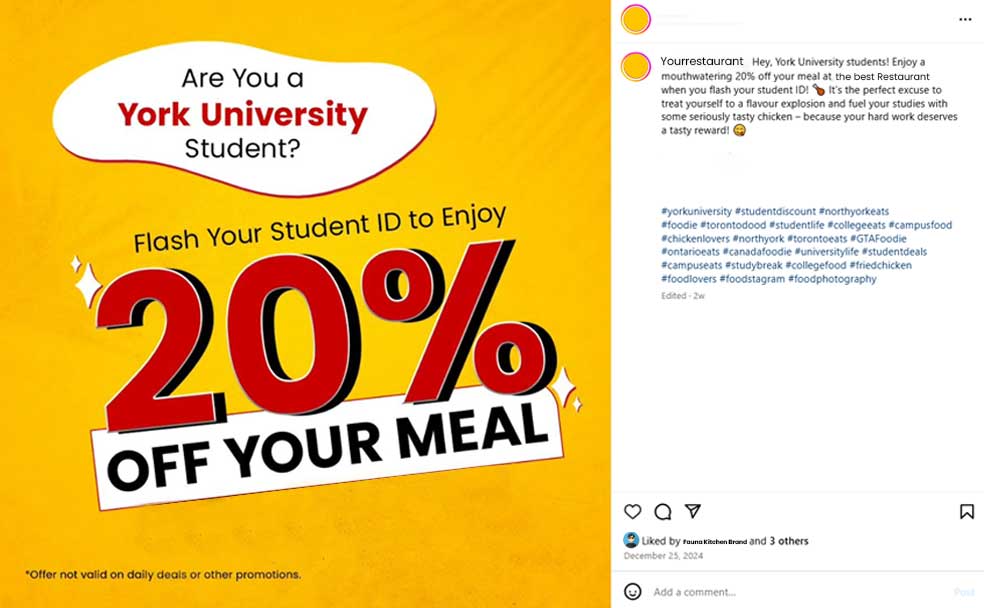The height and width of the screenshot is (608, 984).
Task: Open the #studentdiscount hashtag
Action: coord(775,212)
